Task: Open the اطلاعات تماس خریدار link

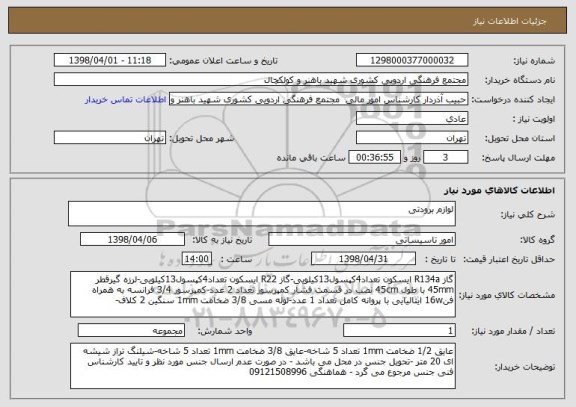Action: tap(126, 100)
